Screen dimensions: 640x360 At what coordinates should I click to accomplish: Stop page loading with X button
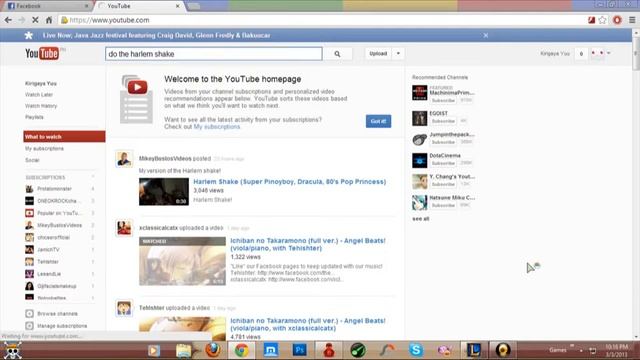tap(35, 20)
